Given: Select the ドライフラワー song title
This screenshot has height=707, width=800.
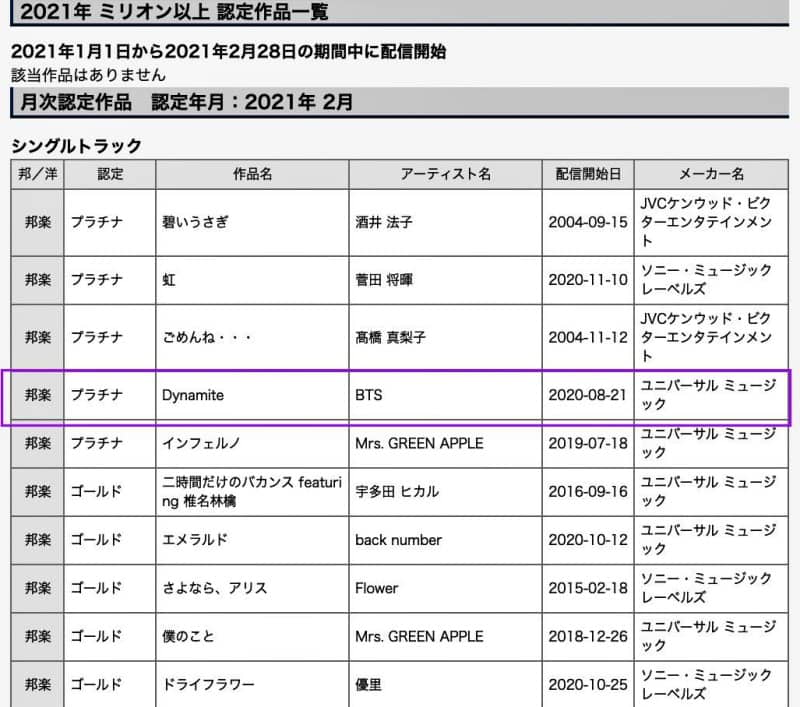Looking at the screenshot, I should click(208, 685).
